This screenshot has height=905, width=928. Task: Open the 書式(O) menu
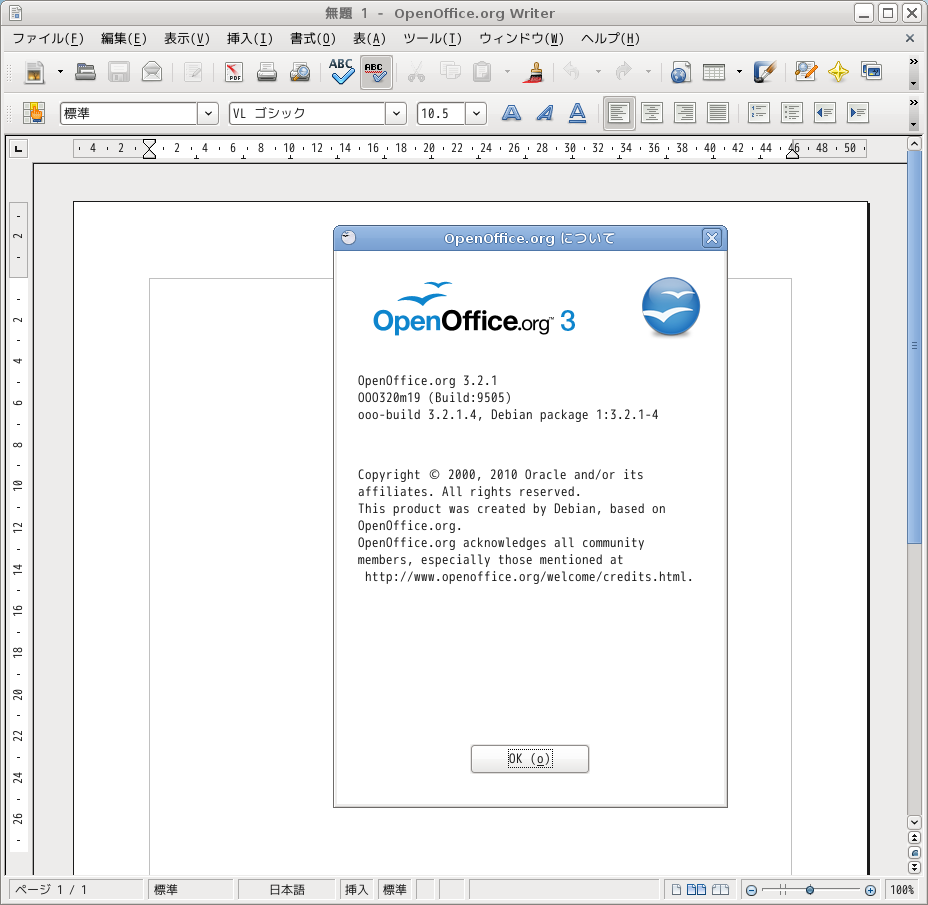click(313, 38)
